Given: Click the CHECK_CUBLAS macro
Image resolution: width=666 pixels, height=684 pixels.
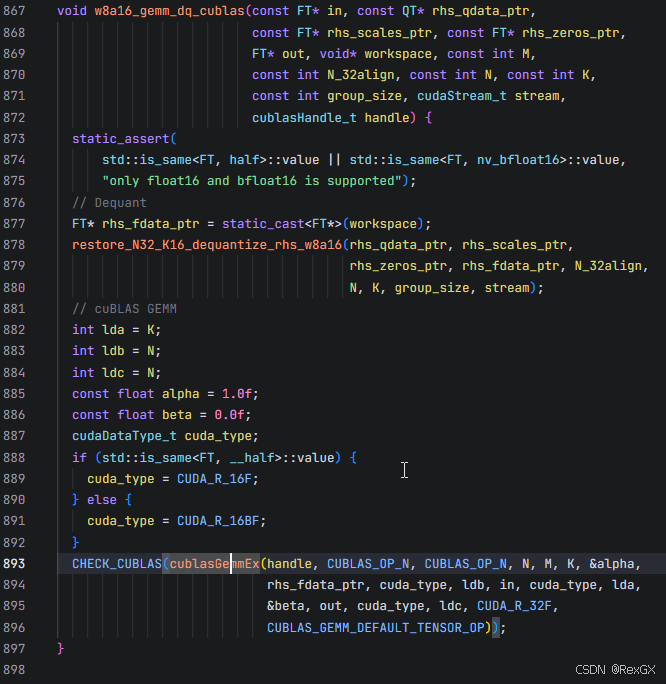Looking at the screenshot, I should (x=117, y=564).
